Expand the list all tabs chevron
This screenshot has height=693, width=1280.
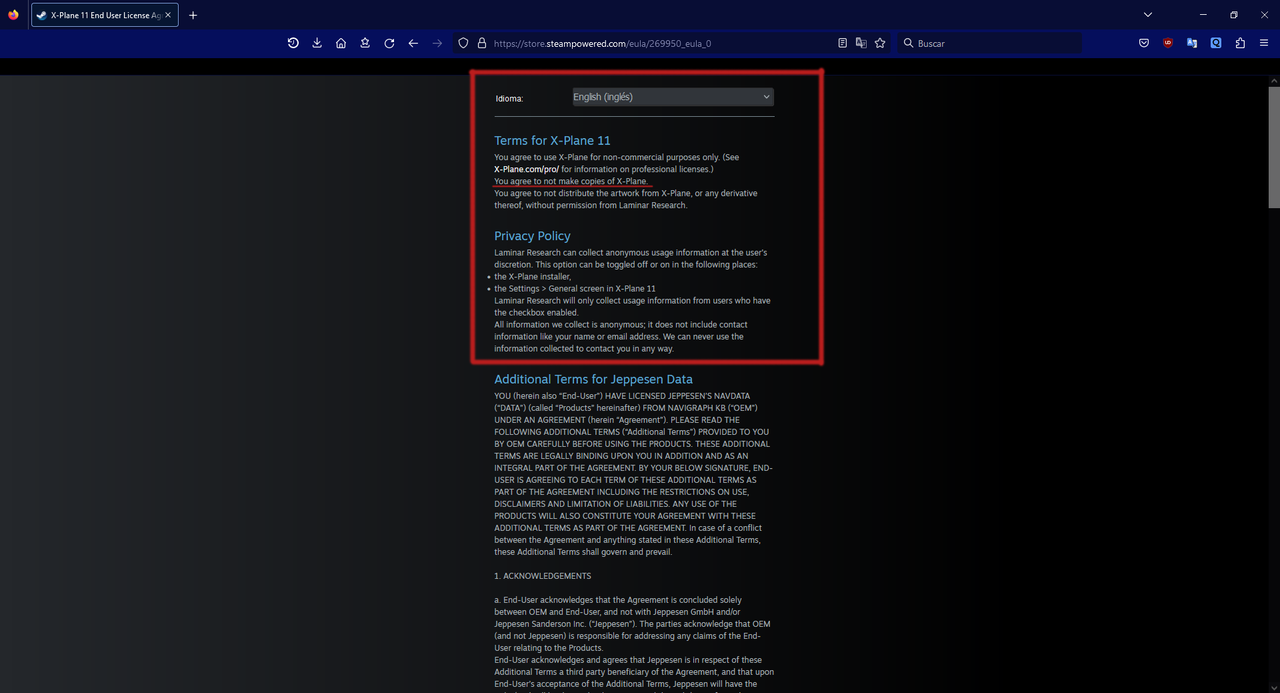1147,15
